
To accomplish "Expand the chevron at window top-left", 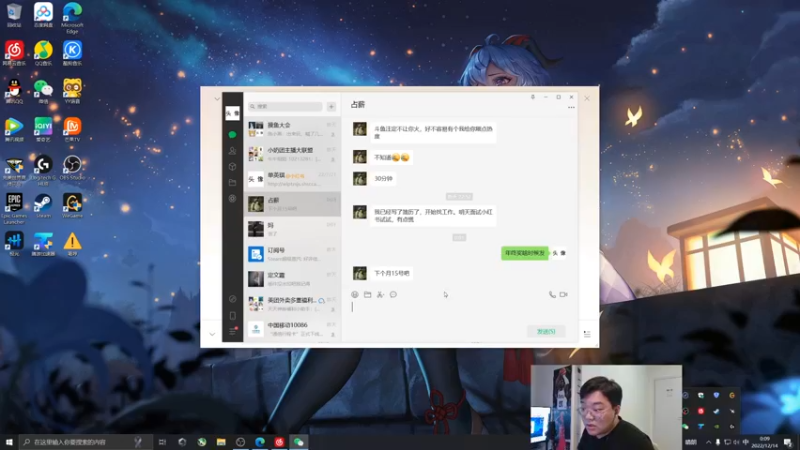I will 217,98.
